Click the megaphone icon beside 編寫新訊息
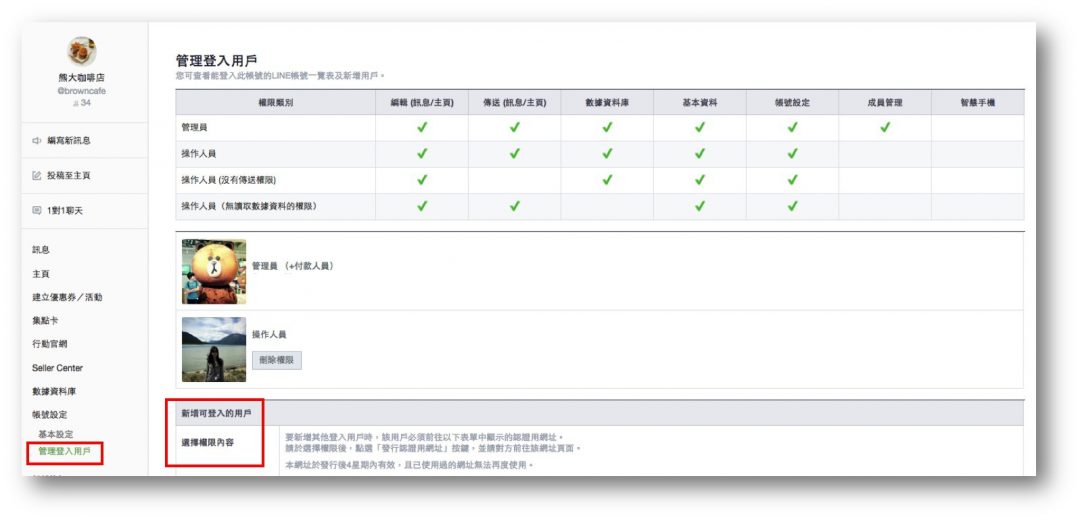 [x=37, y=141]
